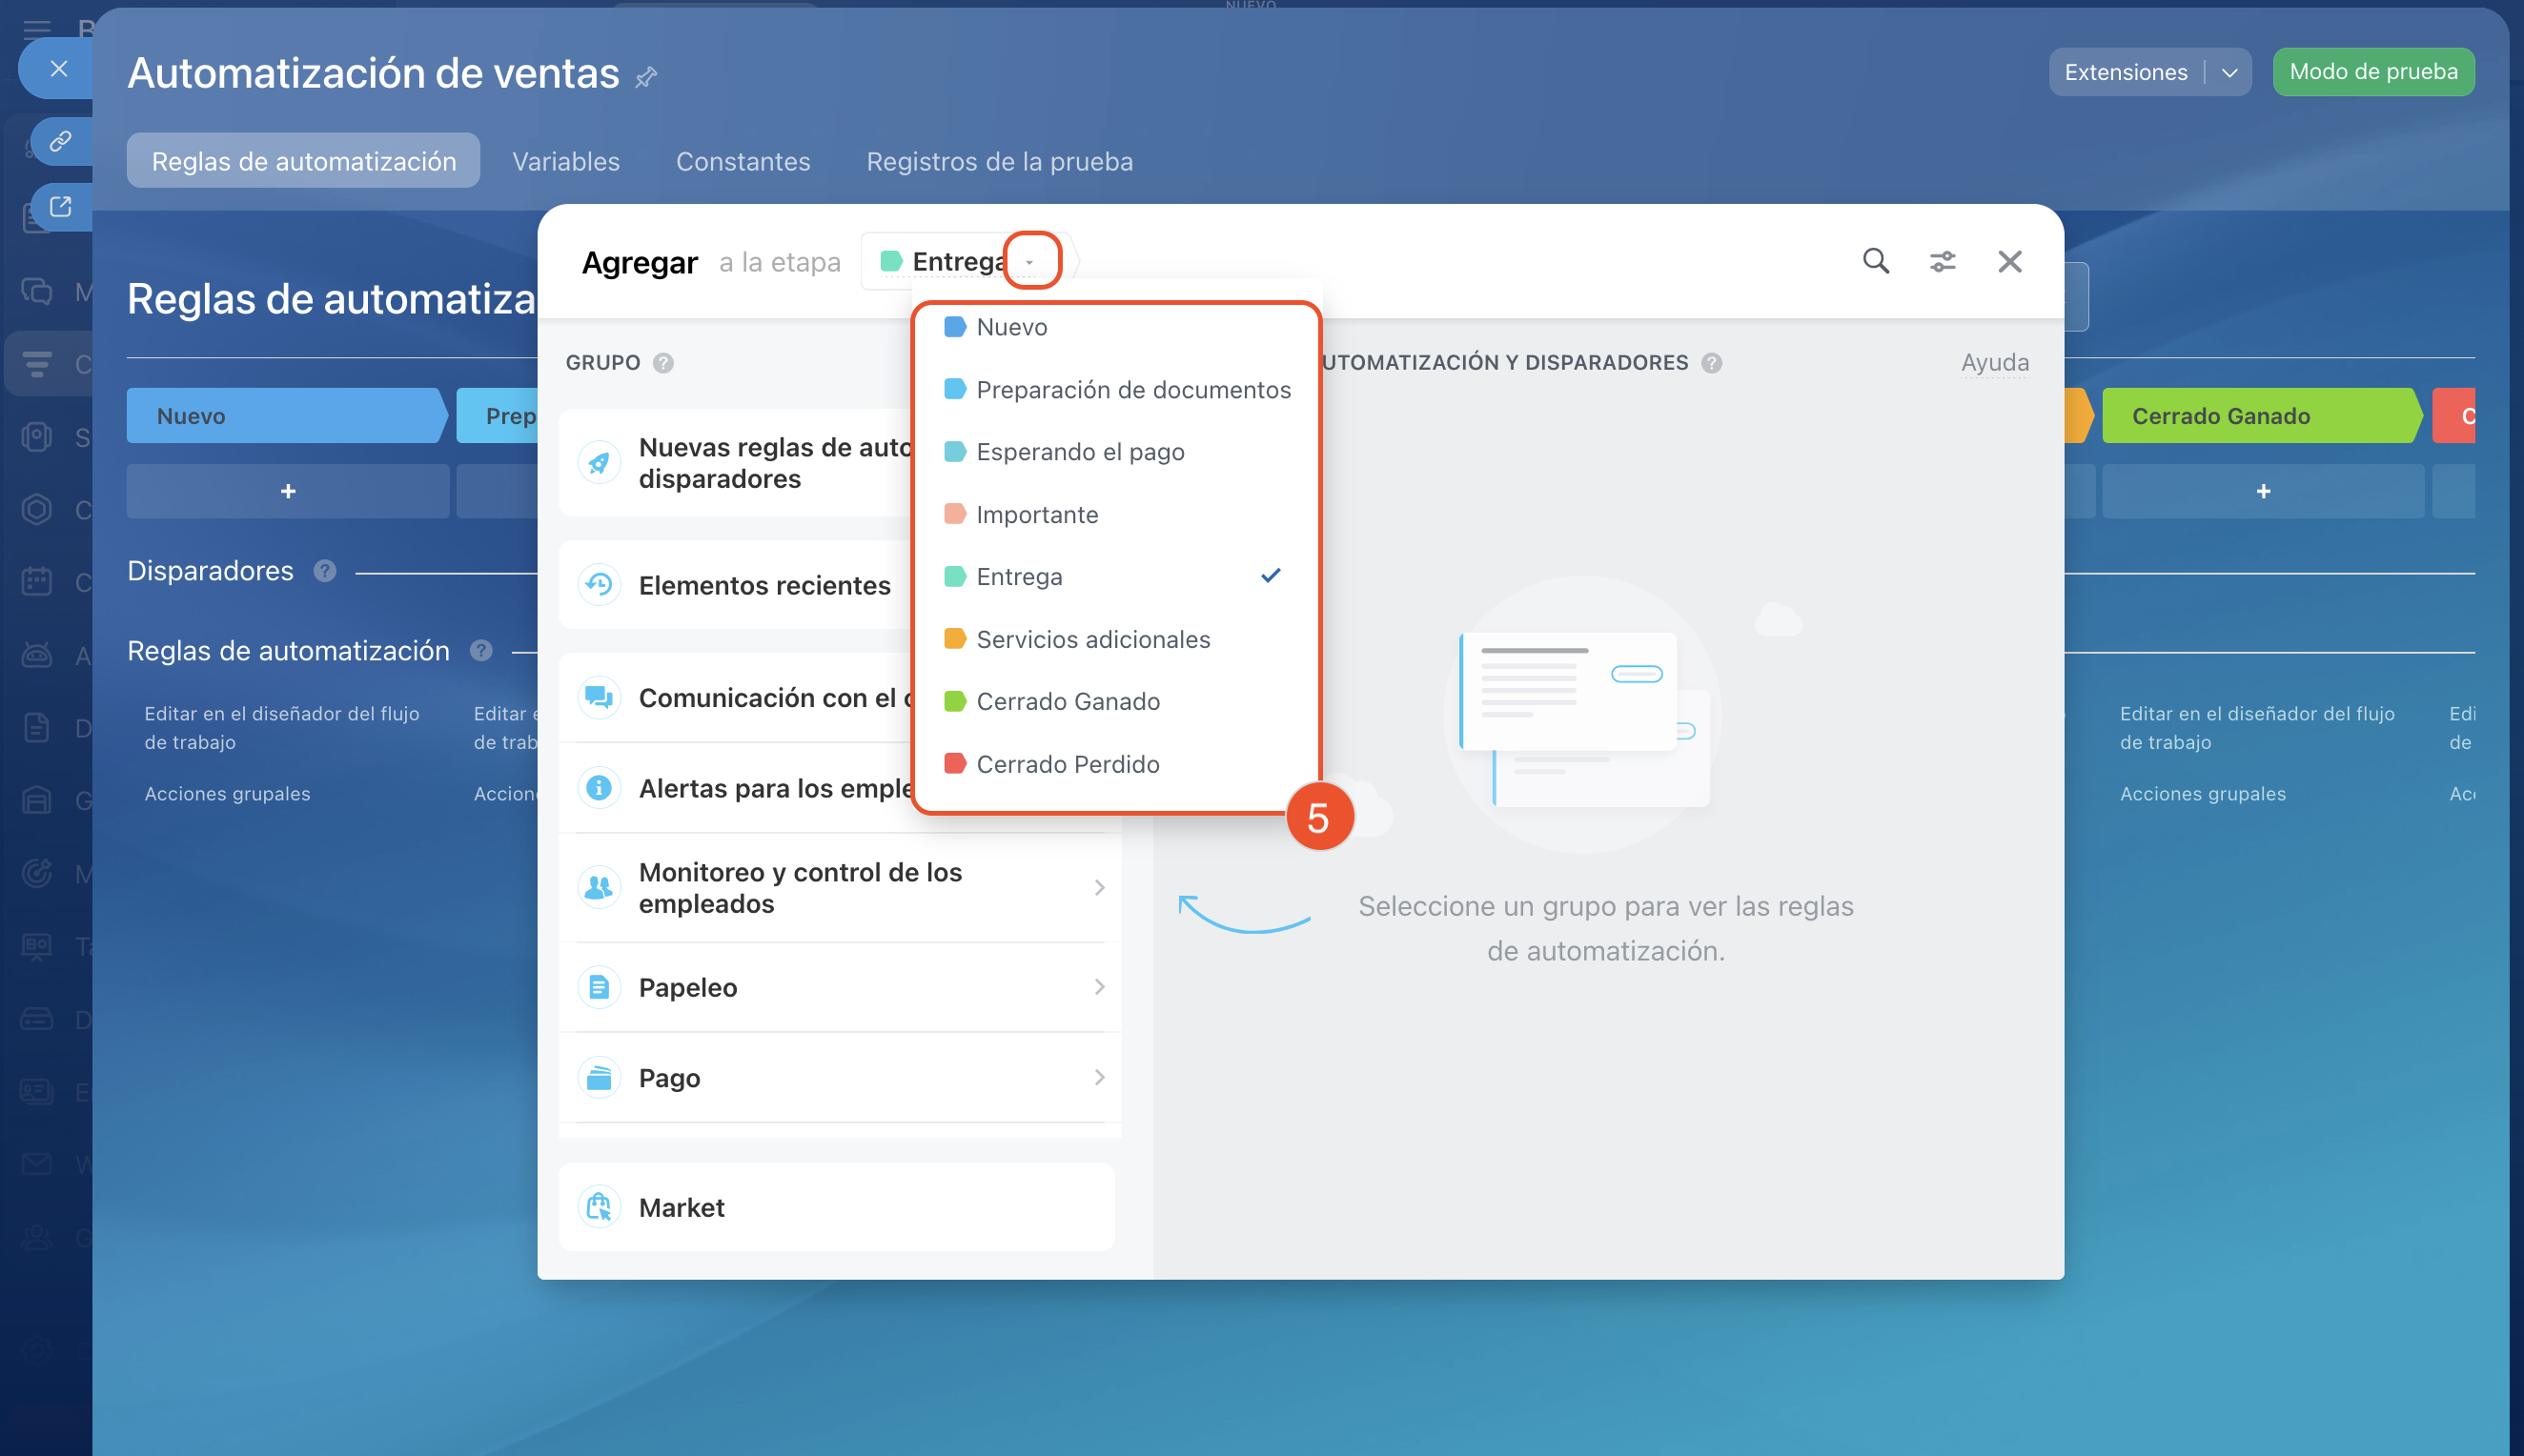Click the pin icon beside Automatización de ventas
Image resolution: width=2524 pixels, height=1456 pixels.
coord(646,77)
